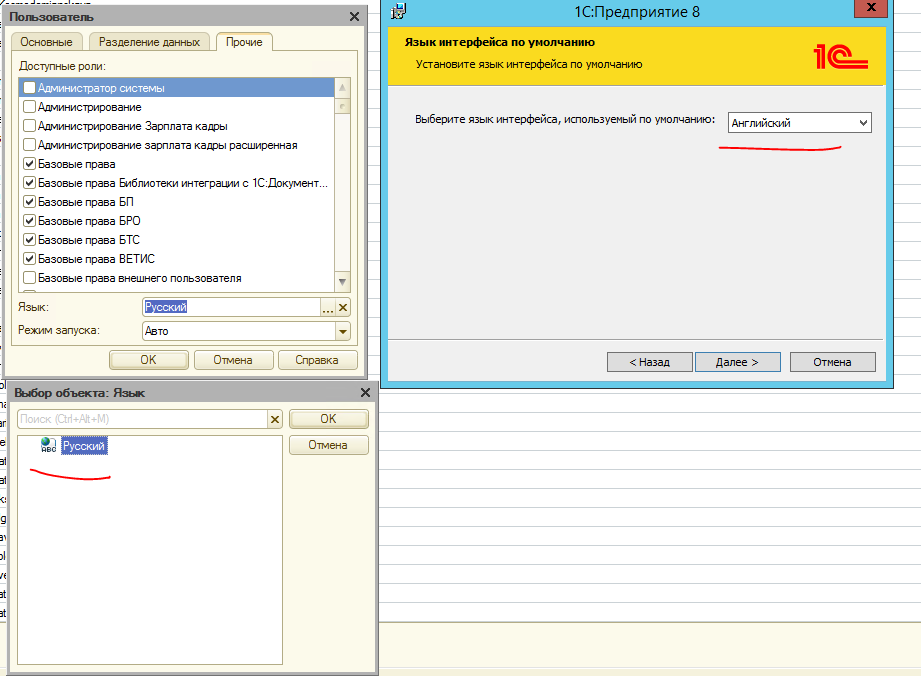The width and height of the screenshot is (921, 676).
Task: Click the roles list scrollbar thumb
Action: (342, 106)
